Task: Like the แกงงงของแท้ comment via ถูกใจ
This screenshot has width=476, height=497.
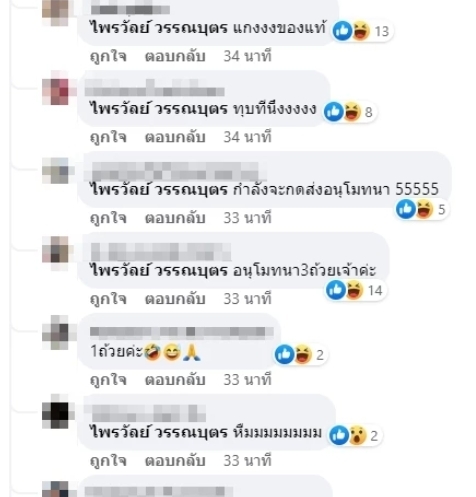Action: click(108, 56)
